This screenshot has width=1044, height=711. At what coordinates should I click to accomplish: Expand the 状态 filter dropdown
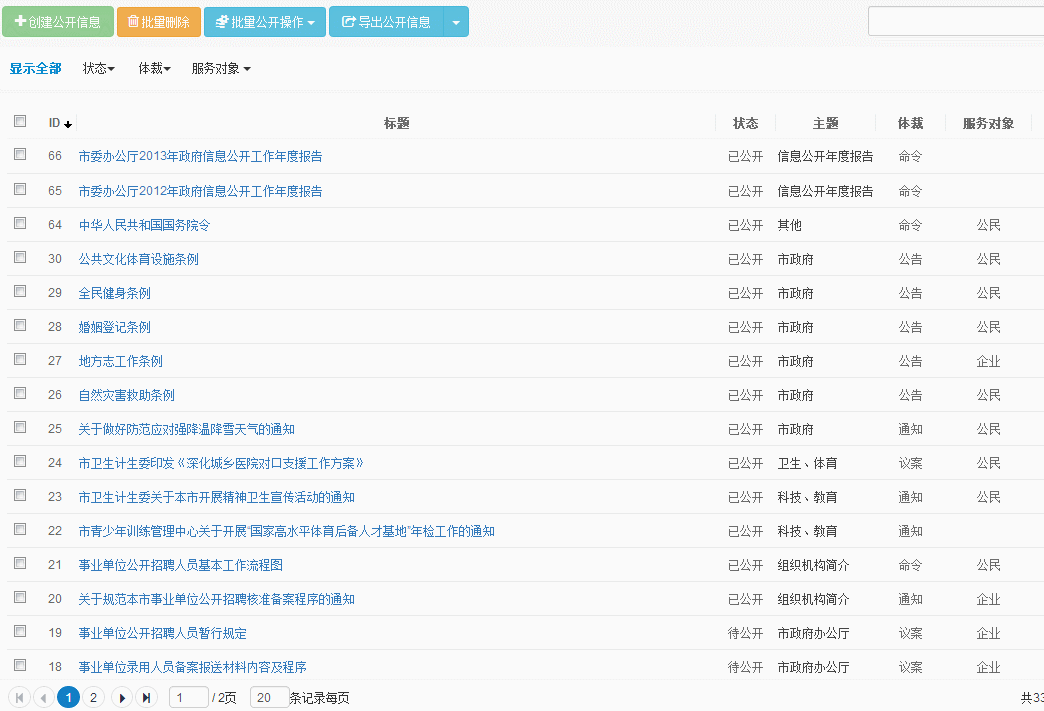click(x=98, y=69)
